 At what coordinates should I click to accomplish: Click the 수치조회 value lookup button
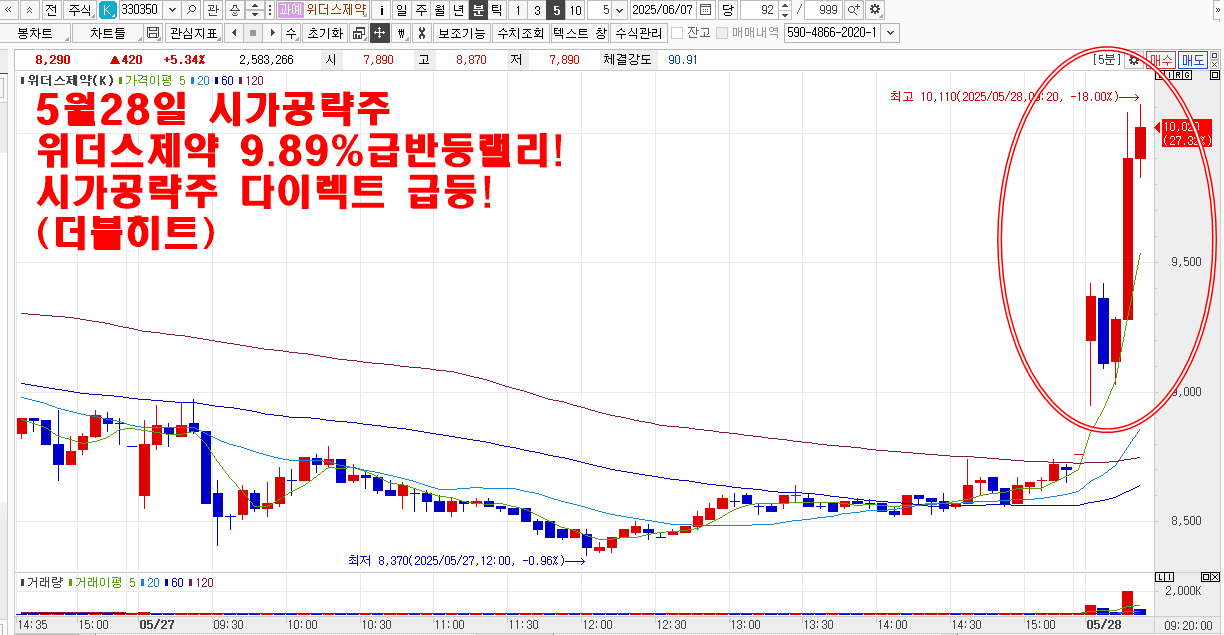[520, 32]
